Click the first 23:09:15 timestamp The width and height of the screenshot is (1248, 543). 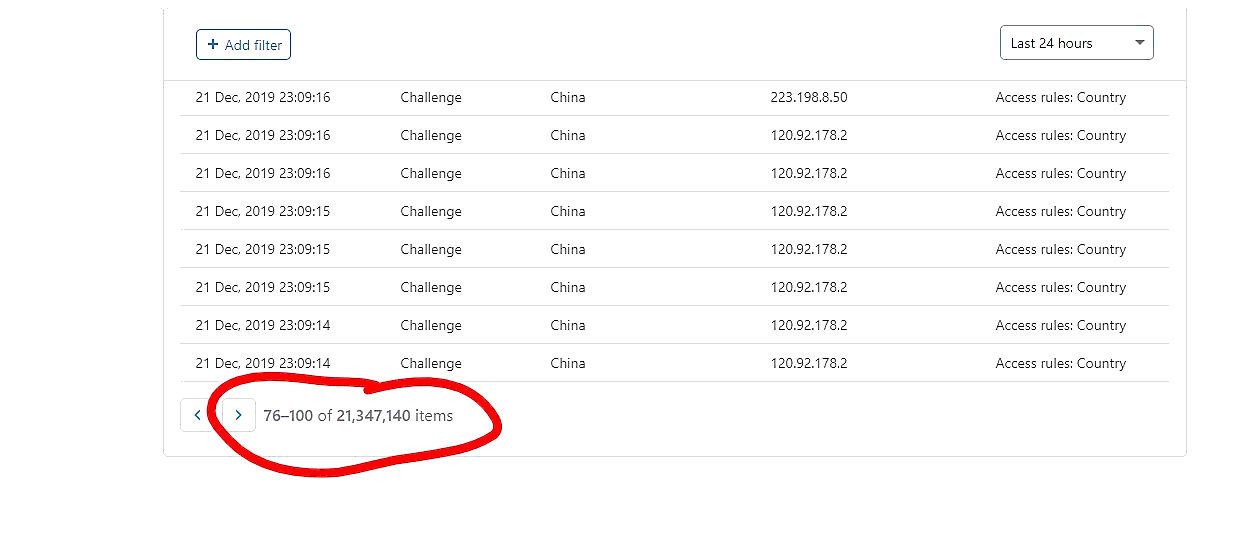coord(262,212)
